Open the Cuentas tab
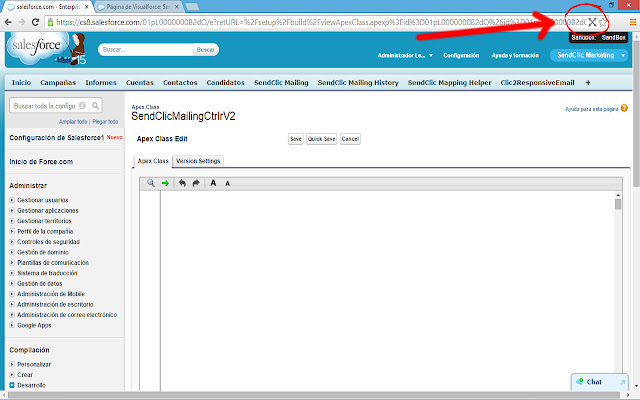 click(x=140, y=82)
